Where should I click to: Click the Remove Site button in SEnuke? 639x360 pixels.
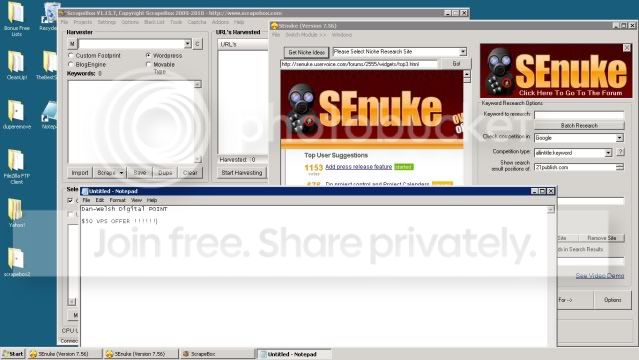point(602,238)
